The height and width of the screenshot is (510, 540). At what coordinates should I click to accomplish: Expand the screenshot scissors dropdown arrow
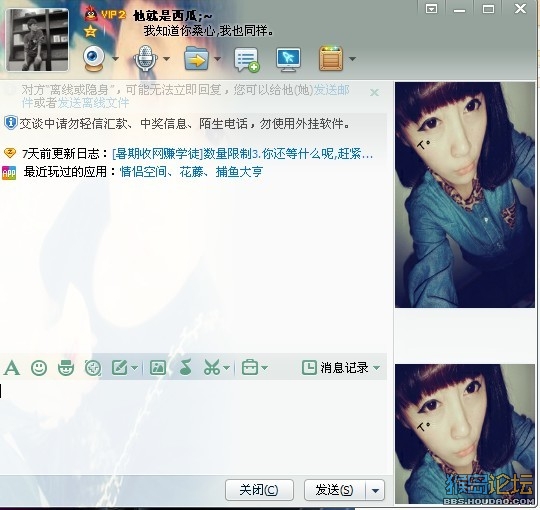[227, 368]
